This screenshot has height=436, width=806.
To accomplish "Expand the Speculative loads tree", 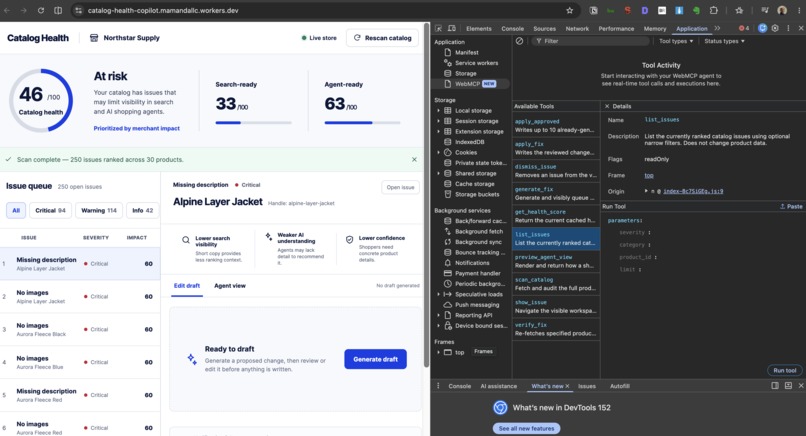I will [438, 294].
